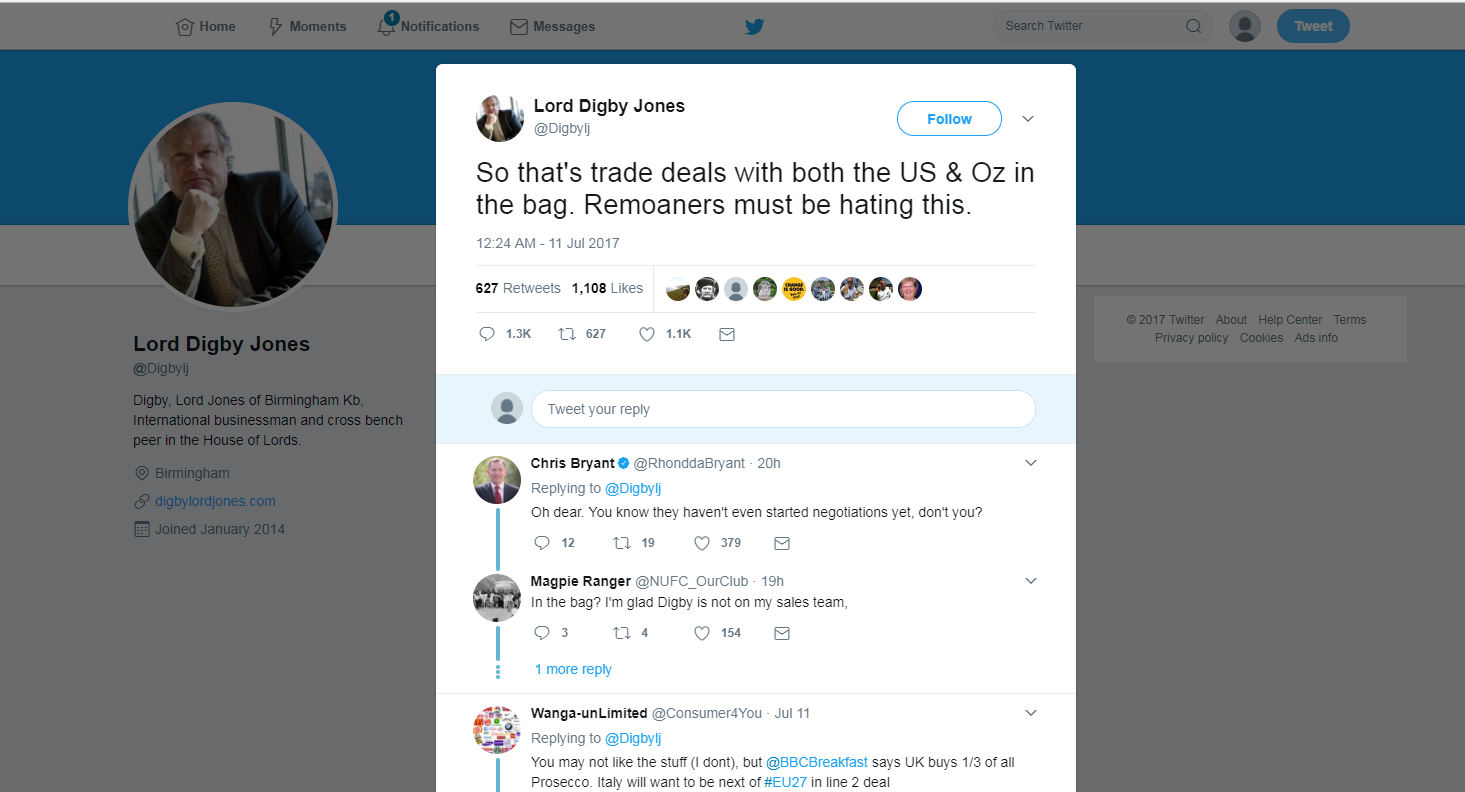Image resolution: width=1465 pixels, height=792 pixels.
Task: Reply to Magpie Ranger's tweet
Action: 542,633
